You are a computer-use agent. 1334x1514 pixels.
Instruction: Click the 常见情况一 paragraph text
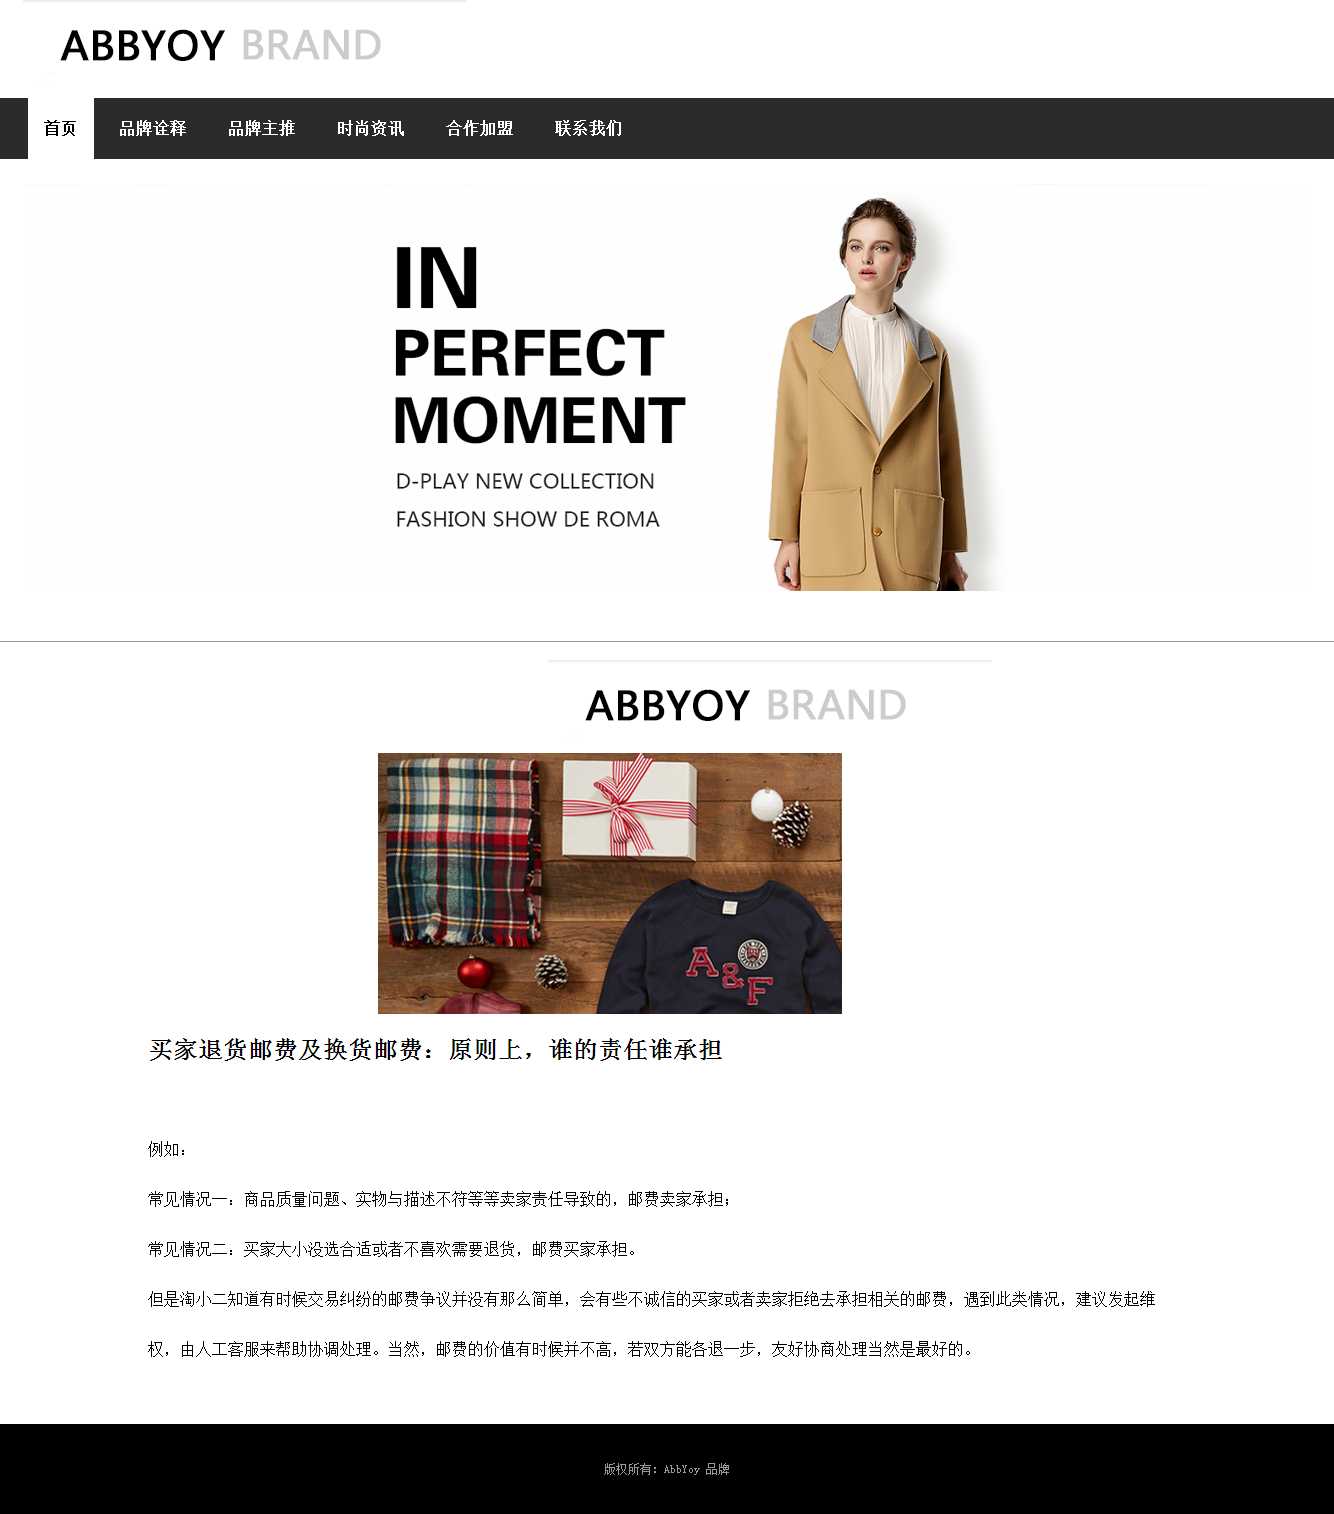[440, 1199]
